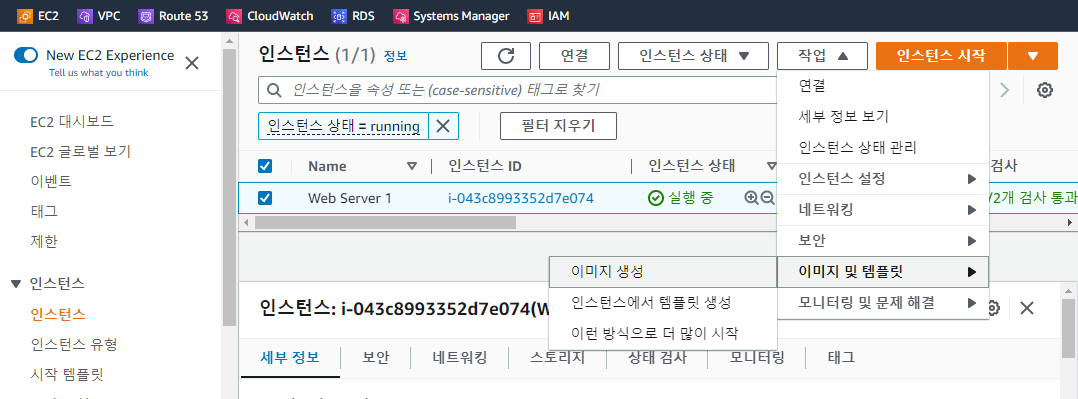Image resolution: width=1078 pixels, height=399 pixels.
Task: Refresh the instances list
Action: tap(506, 56)
